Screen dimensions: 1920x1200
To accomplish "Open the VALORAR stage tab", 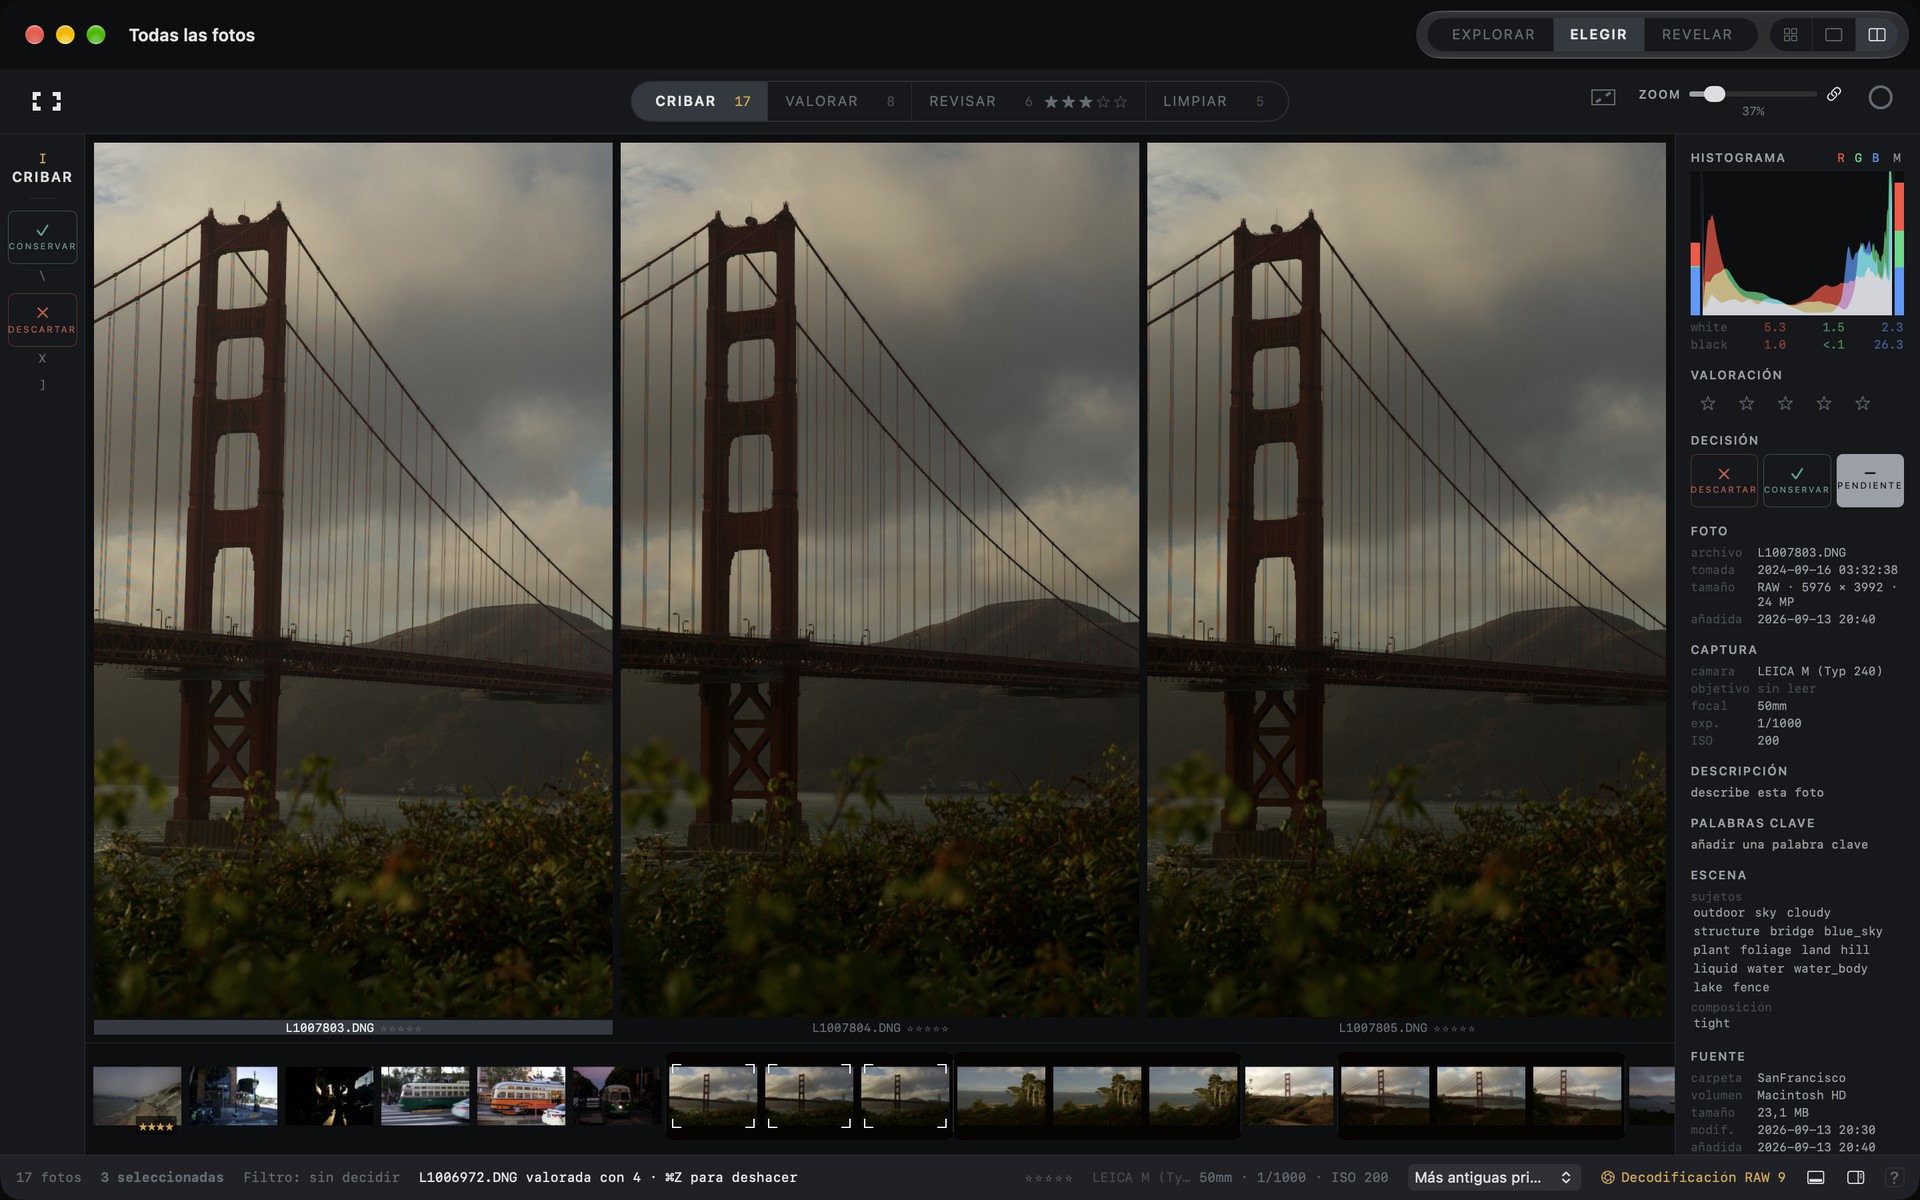I will 839,101.
